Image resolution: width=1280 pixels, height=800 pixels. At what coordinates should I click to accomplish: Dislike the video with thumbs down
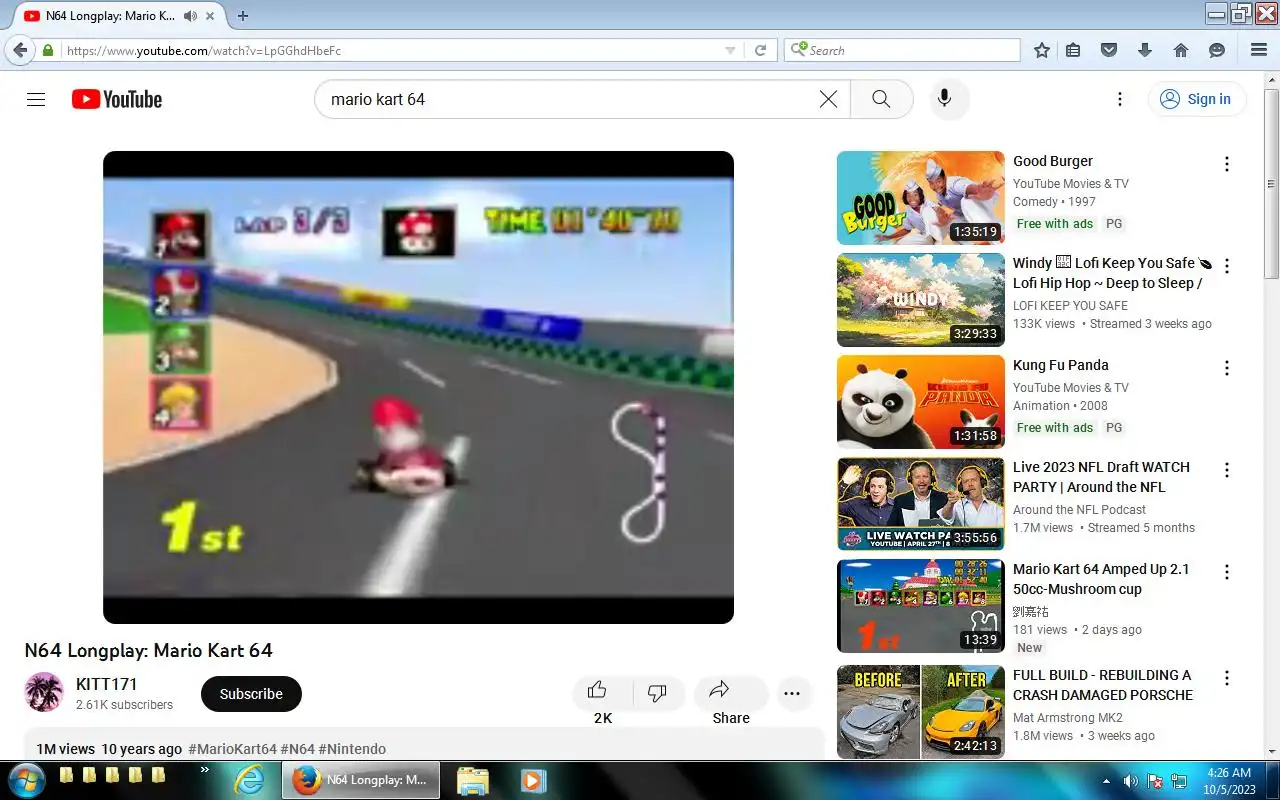click(657, 693)
